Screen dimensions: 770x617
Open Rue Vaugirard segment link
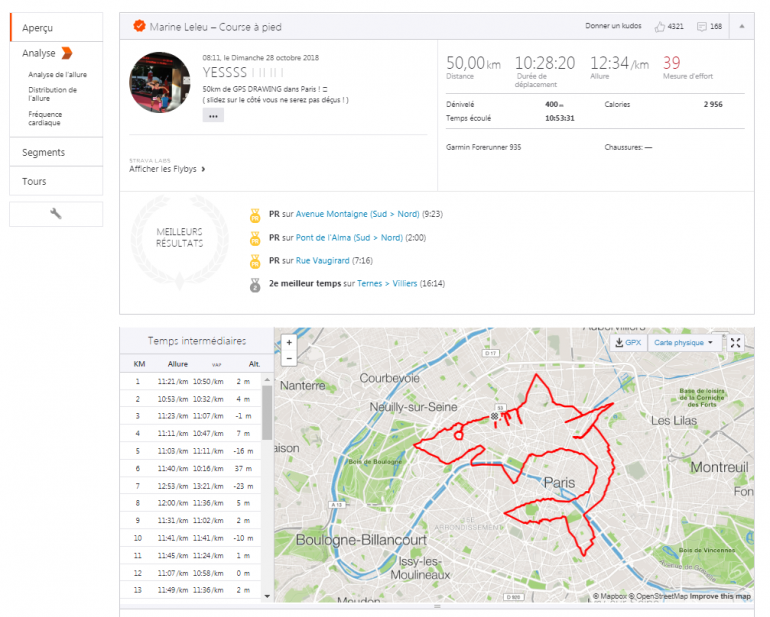pyautogui.click(x=323, y=260)
